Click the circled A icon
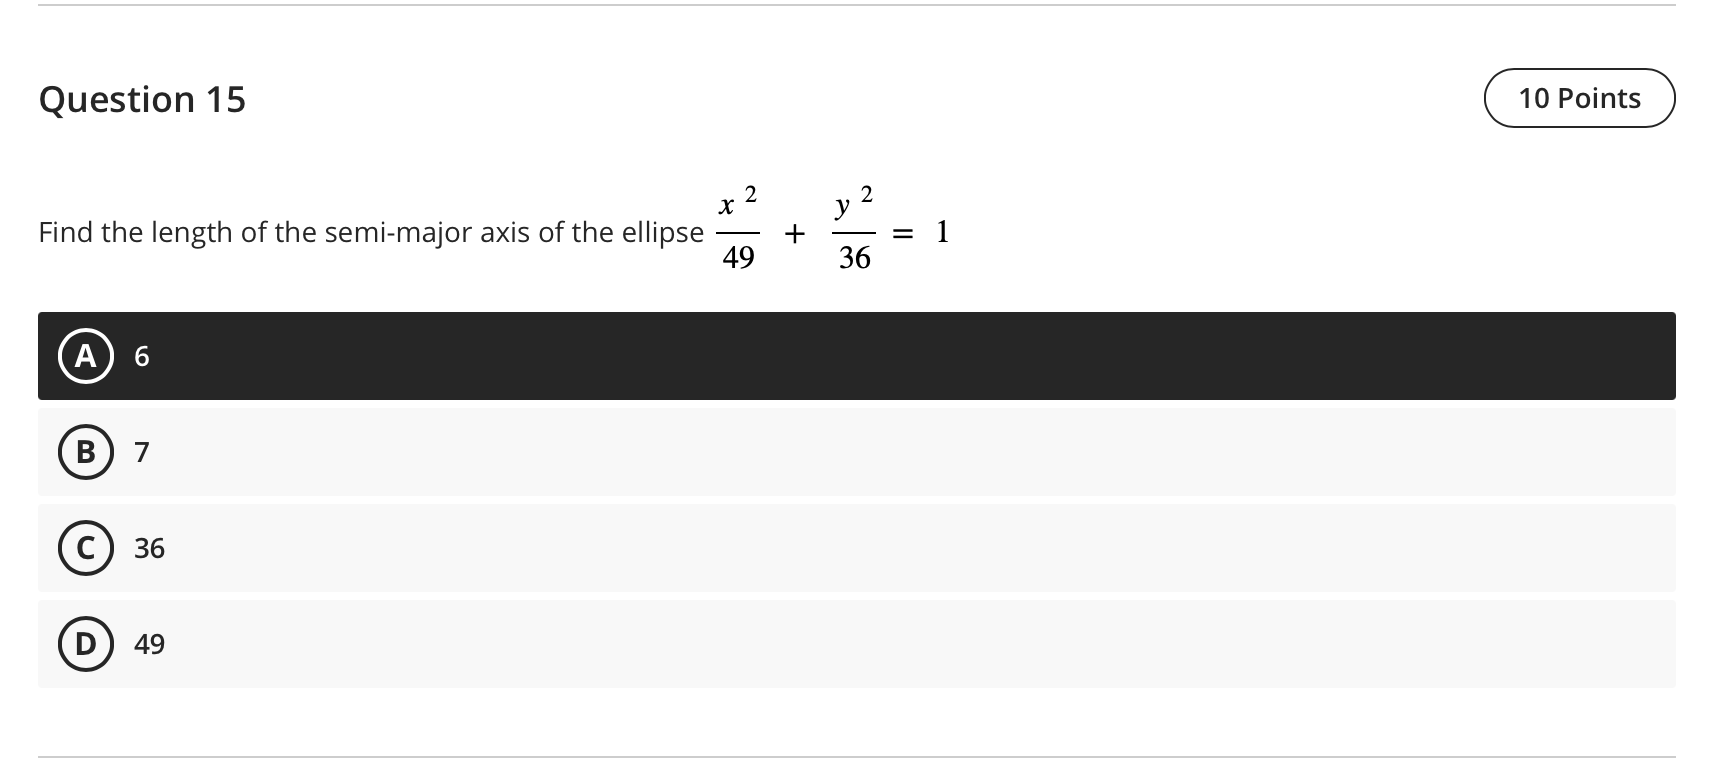 pyautogui.click(x=86, y=356)
